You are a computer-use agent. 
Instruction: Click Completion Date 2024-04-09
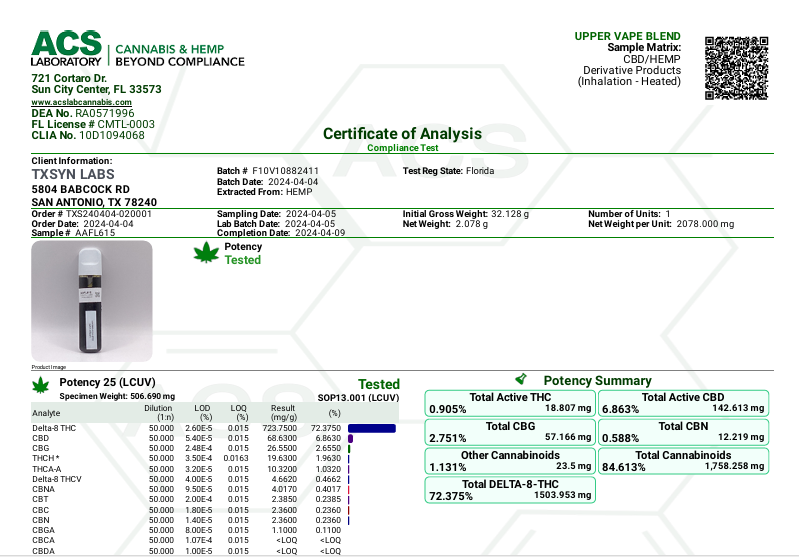[x=281, y=233]
